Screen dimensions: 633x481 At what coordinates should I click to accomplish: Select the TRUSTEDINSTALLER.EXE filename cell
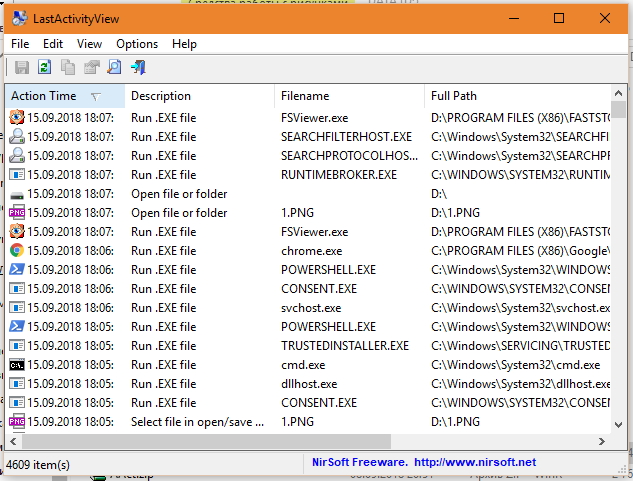click(345, 346)
